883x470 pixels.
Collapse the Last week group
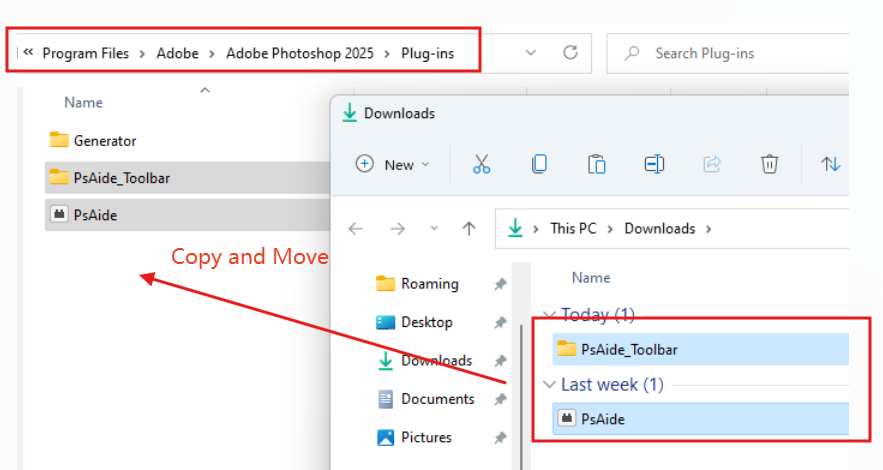pos(548,385)
